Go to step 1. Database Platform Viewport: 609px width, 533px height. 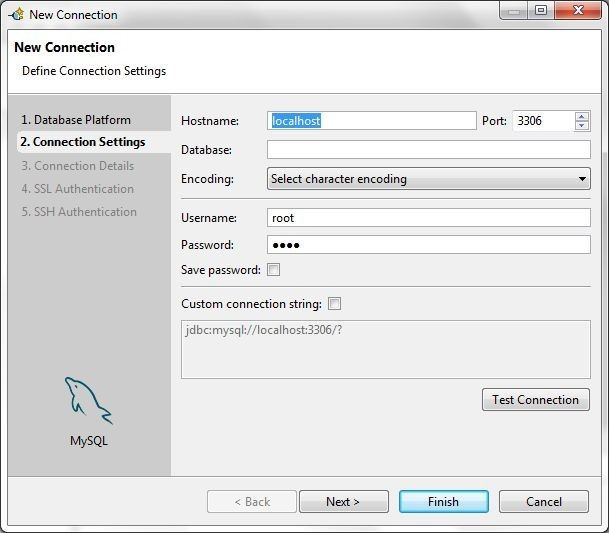[76, 120]
